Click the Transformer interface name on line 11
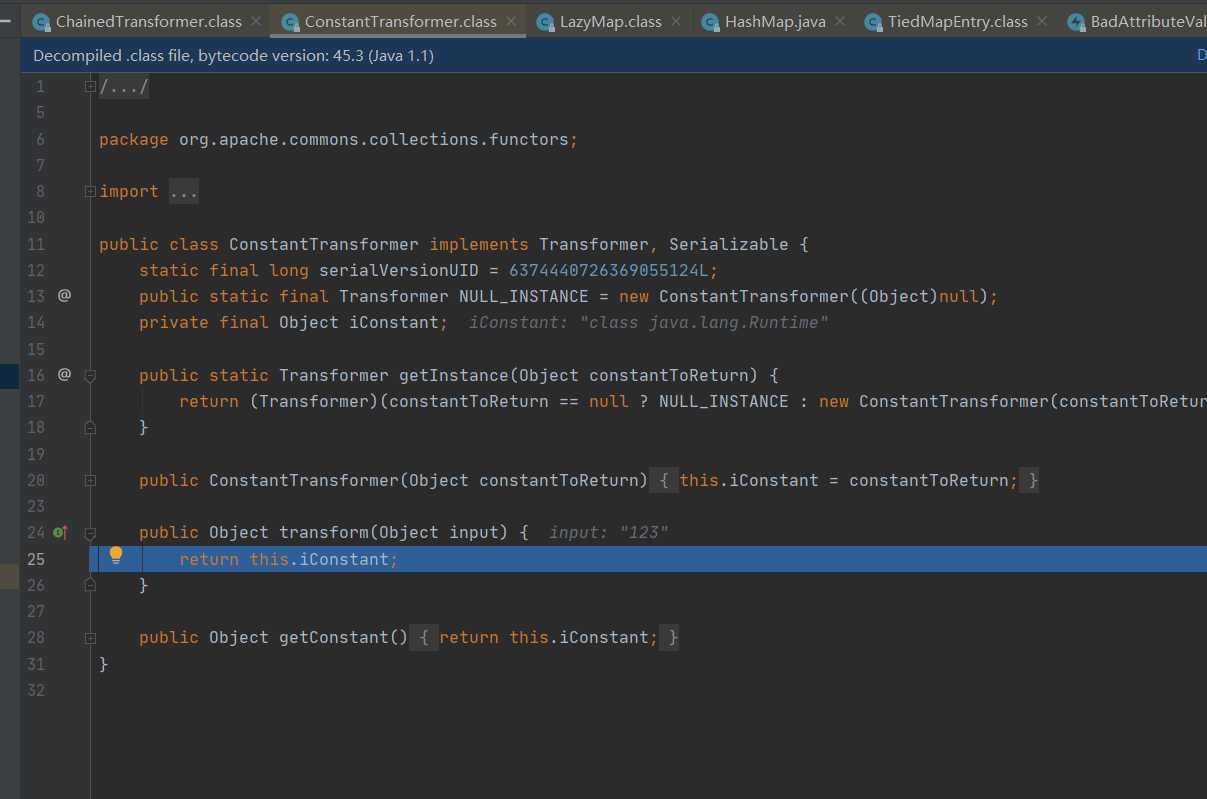Viewport: 1207px width, 799px height. (594, 244)
